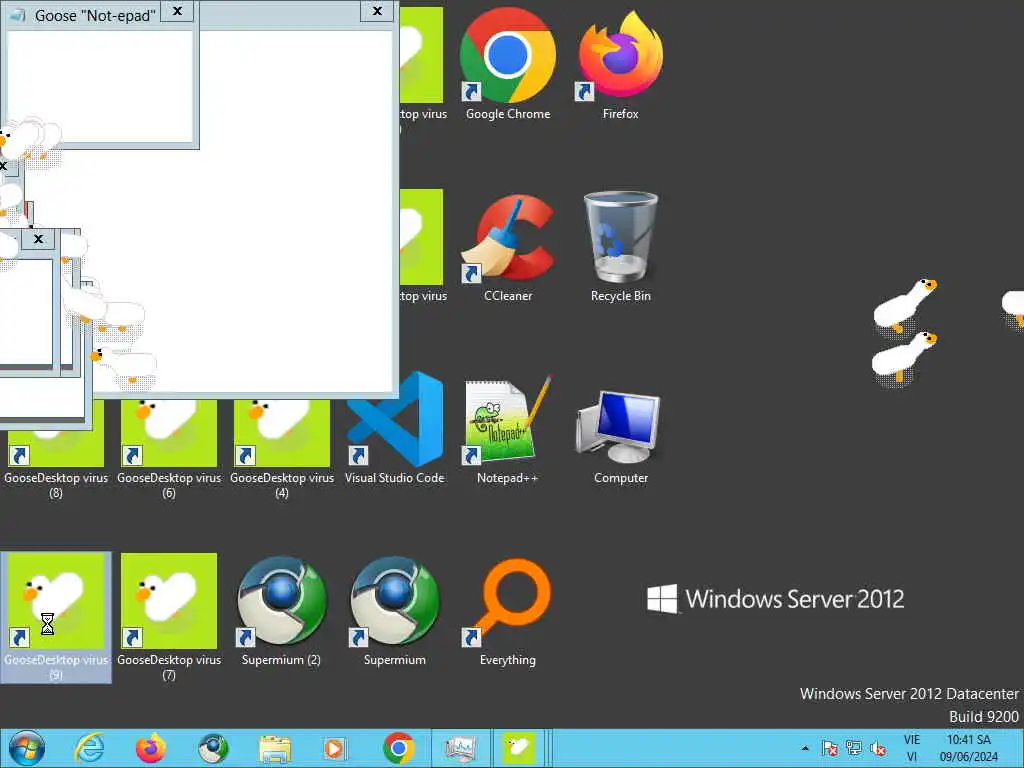Select the Recycle Bin icon
Image resolution: width=1024 pixels, height=768 pixels.
point(620,246)
